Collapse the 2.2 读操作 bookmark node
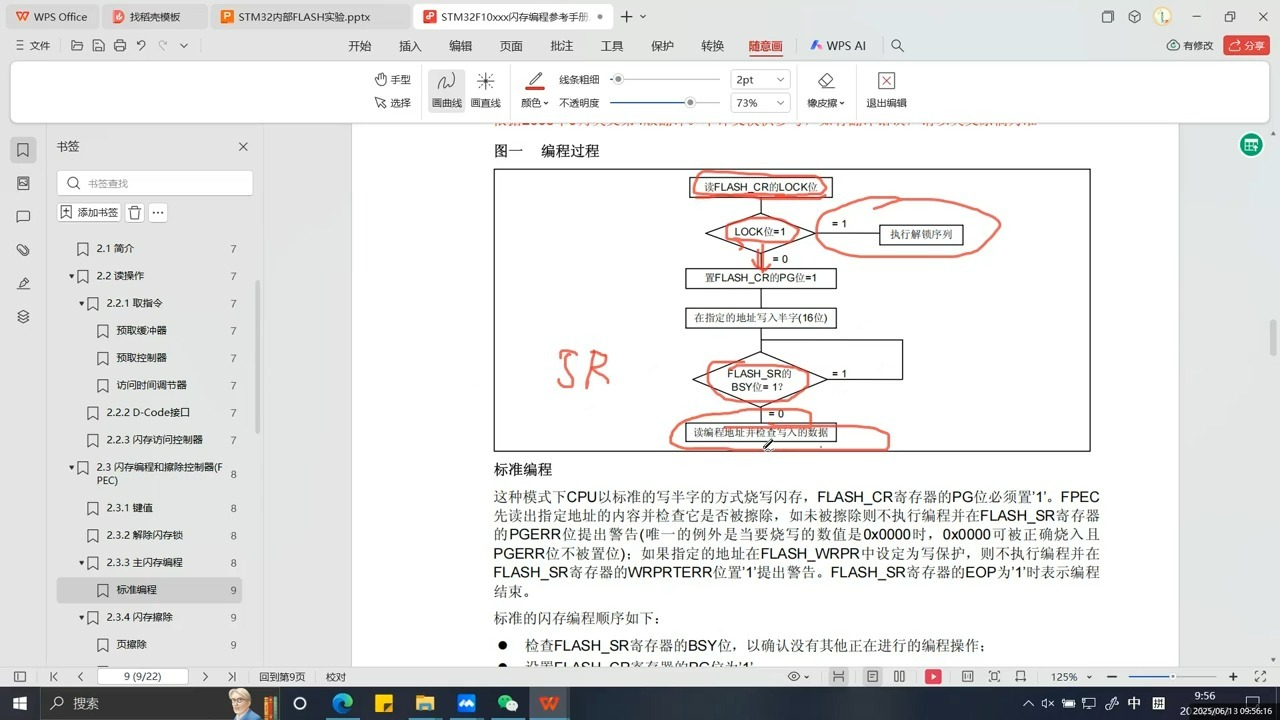 pyautogui.click(x=72, y=276)
